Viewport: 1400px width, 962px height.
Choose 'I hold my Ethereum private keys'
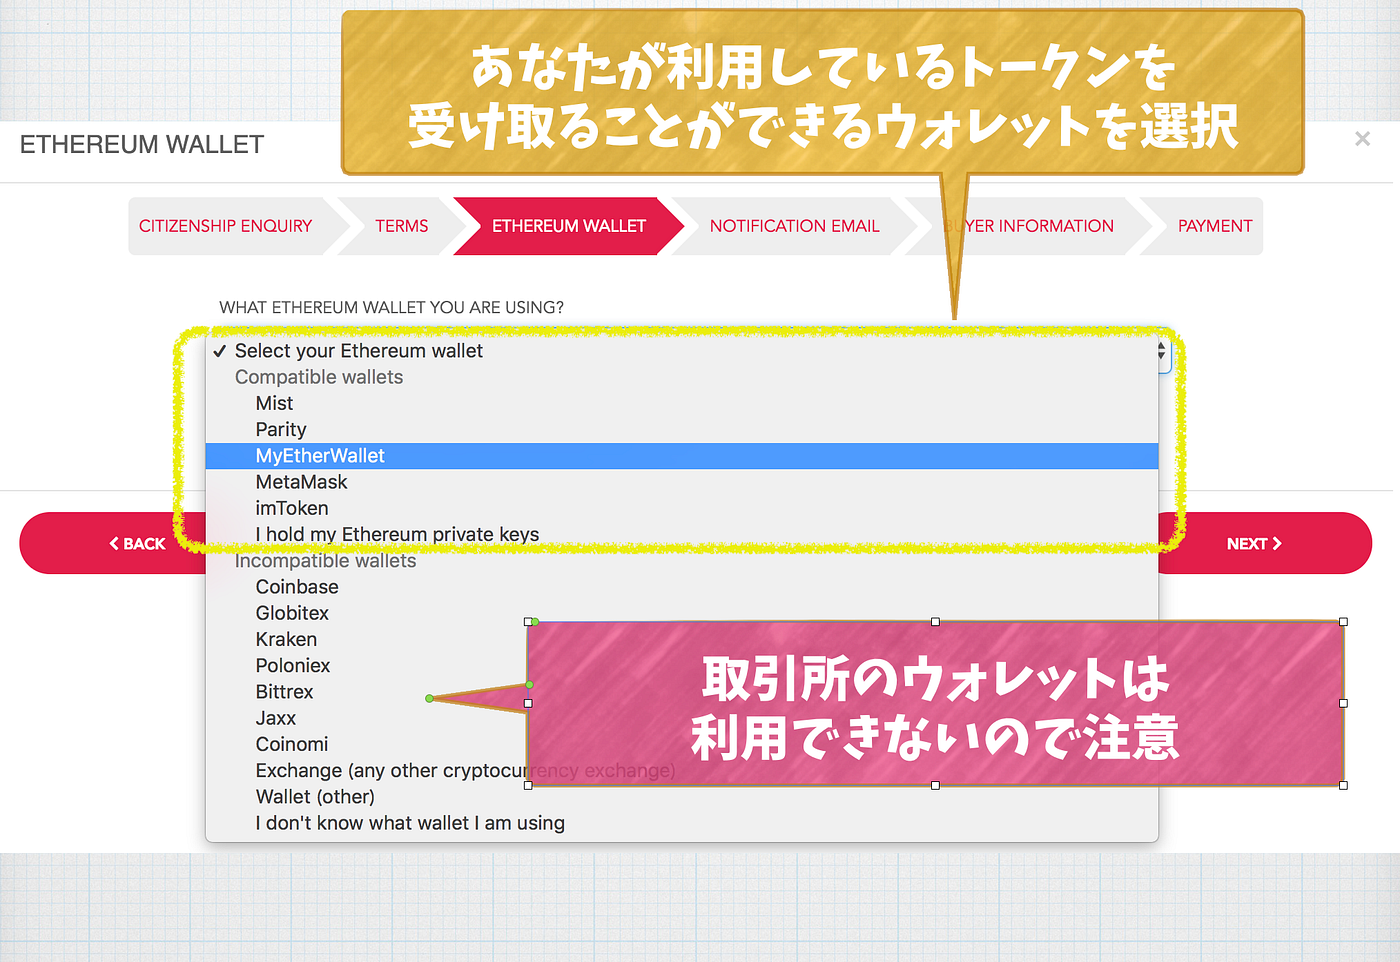[682, 534]
